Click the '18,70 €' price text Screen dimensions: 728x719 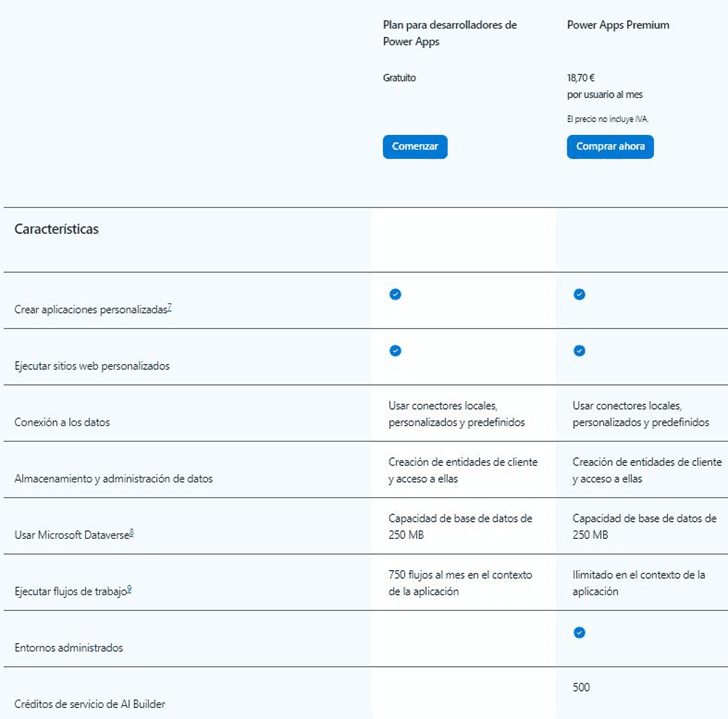pos(580,78)
